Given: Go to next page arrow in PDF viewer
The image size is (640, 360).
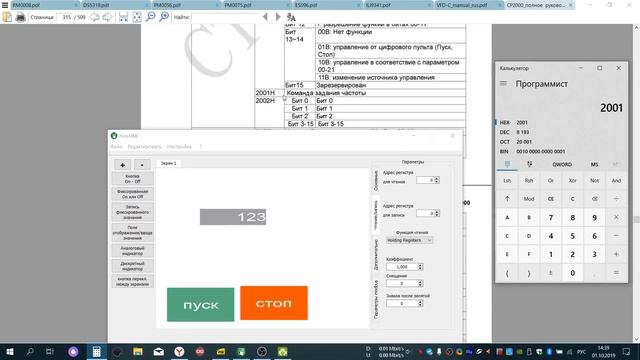Looking at the screenshot, I should coord(107,17).
